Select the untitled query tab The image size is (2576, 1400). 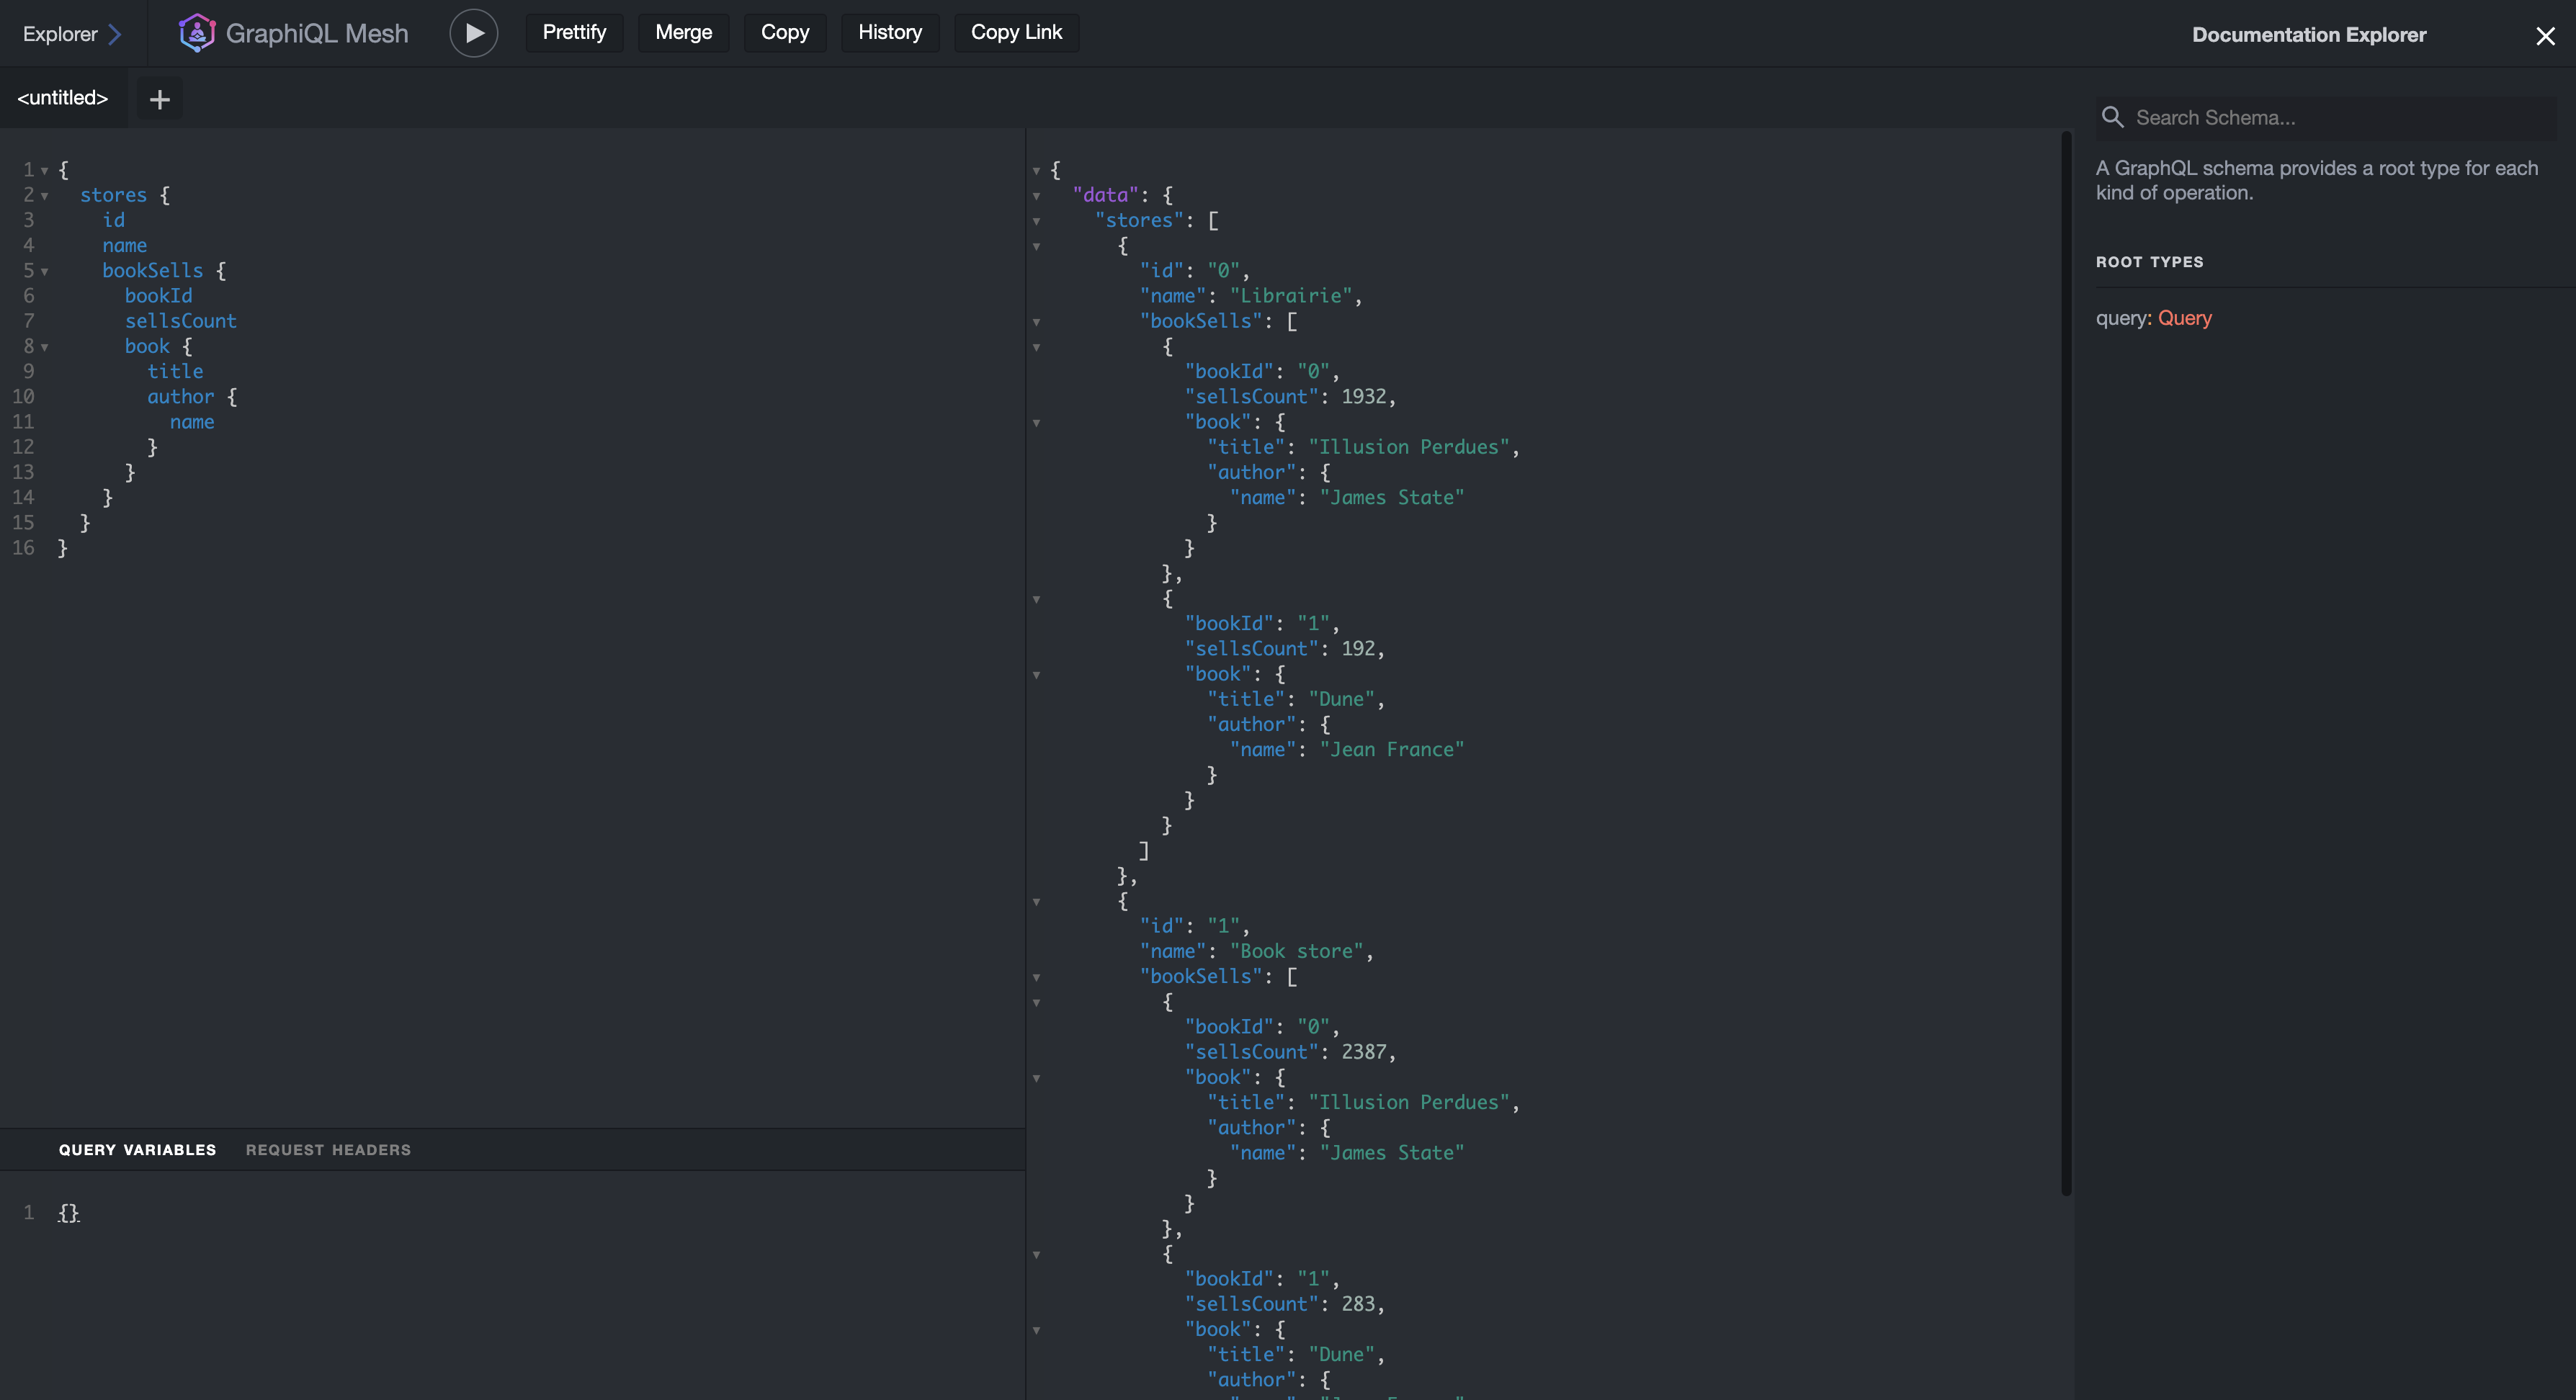62,98
